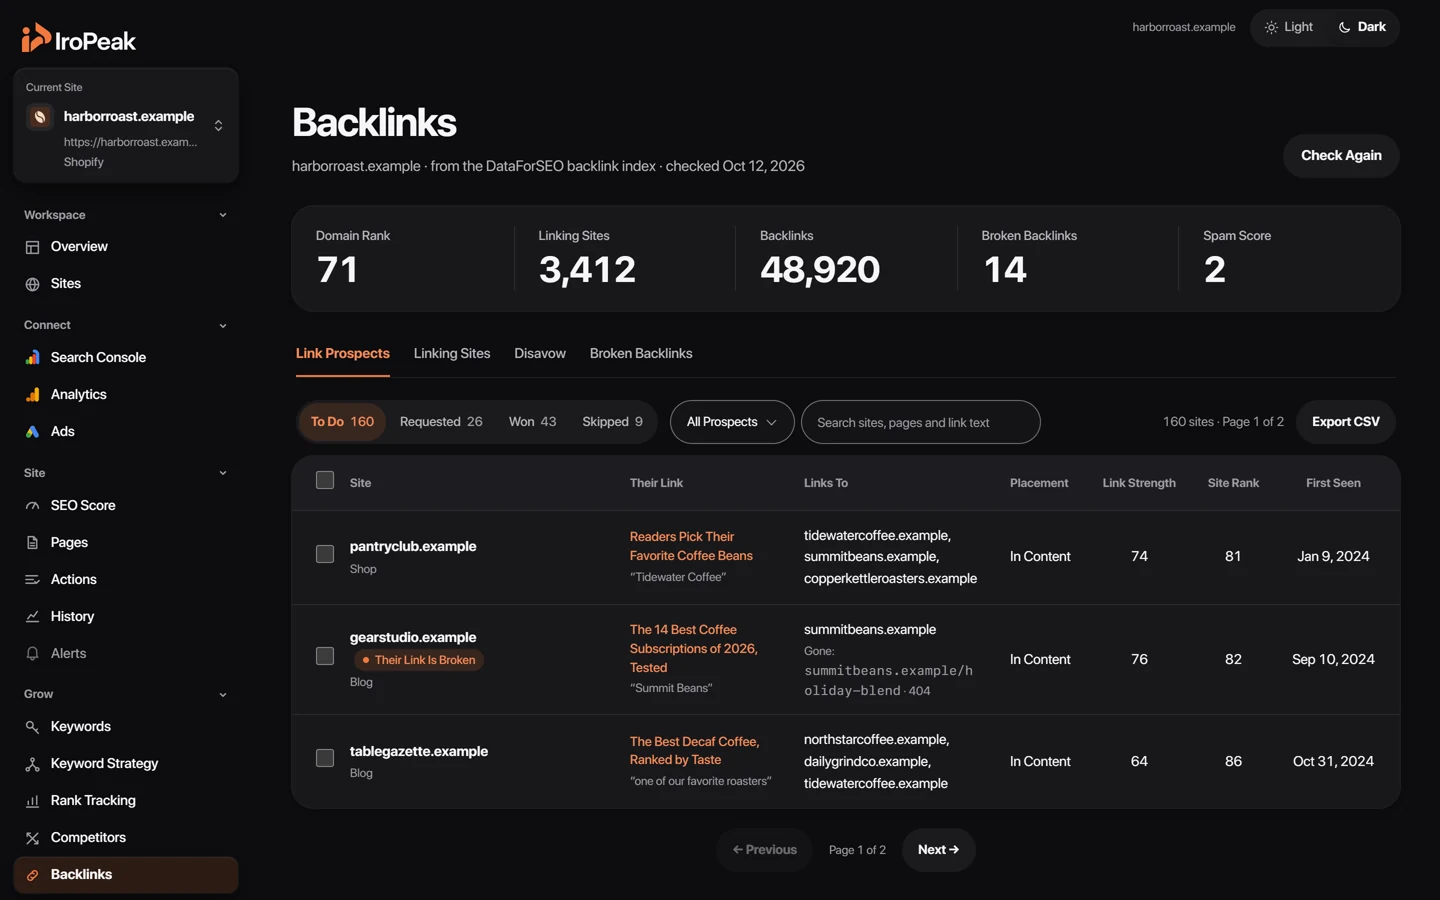Check the pantryclub.example row checkbox
Screen dimensions: 1440x900
325,554
